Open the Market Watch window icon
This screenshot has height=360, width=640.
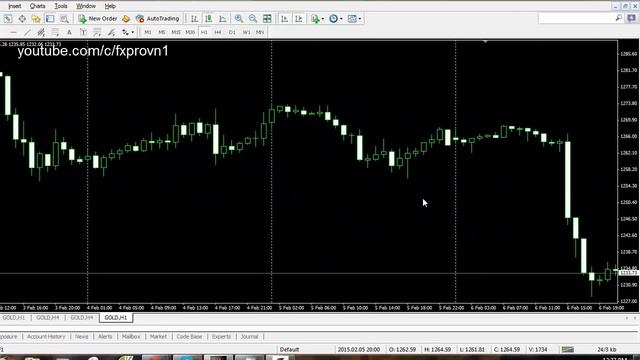pyautogui.click(x=8, y=18)
